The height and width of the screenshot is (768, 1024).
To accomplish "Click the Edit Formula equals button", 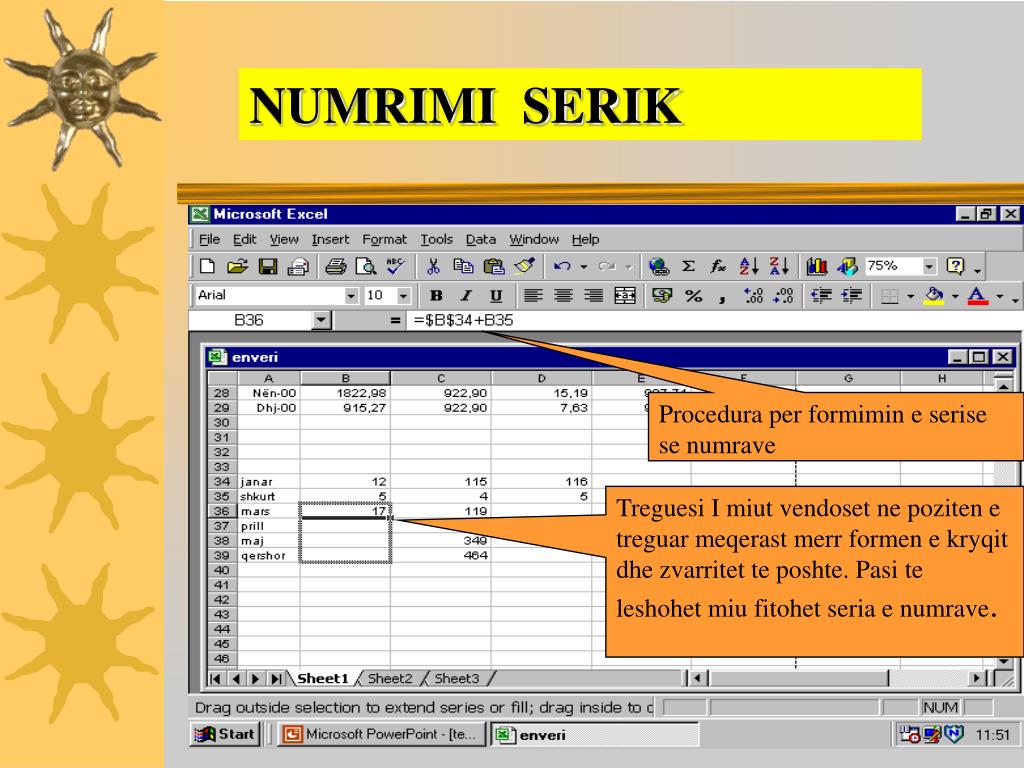I will pos(394,320).
